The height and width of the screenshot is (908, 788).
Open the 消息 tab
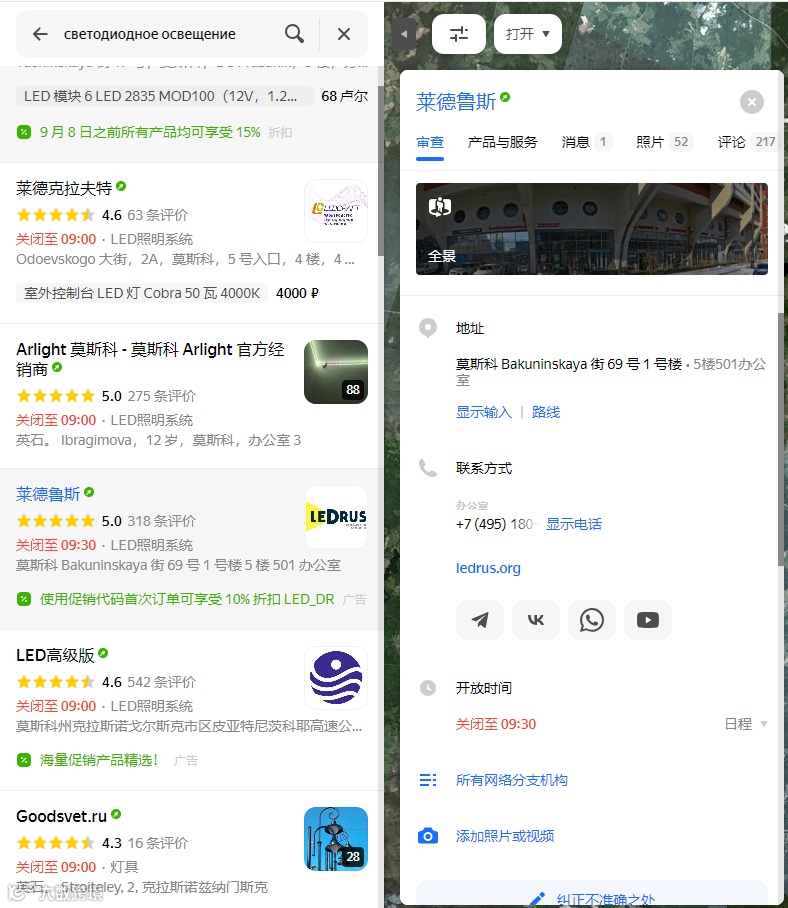pos(587,142)
